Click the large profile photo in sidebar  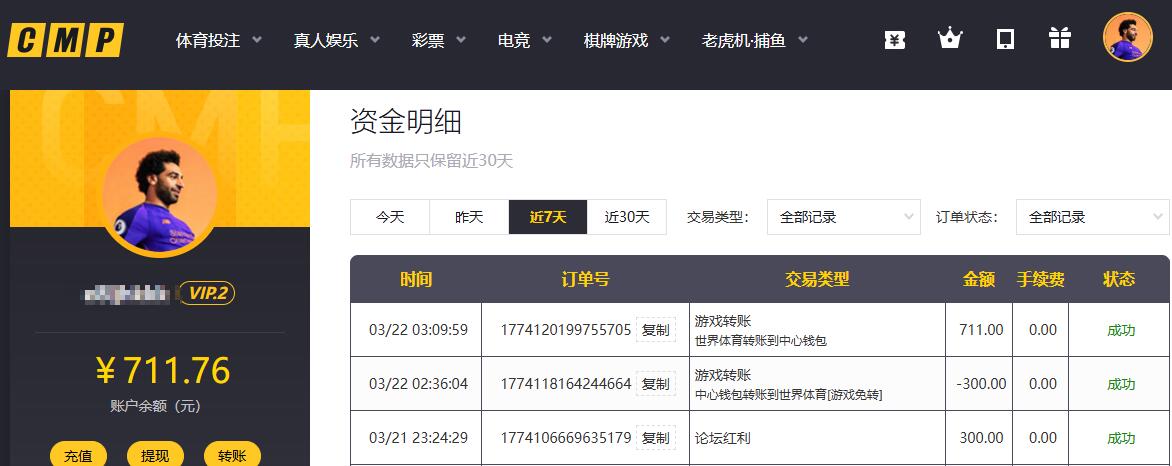(159, 196)
